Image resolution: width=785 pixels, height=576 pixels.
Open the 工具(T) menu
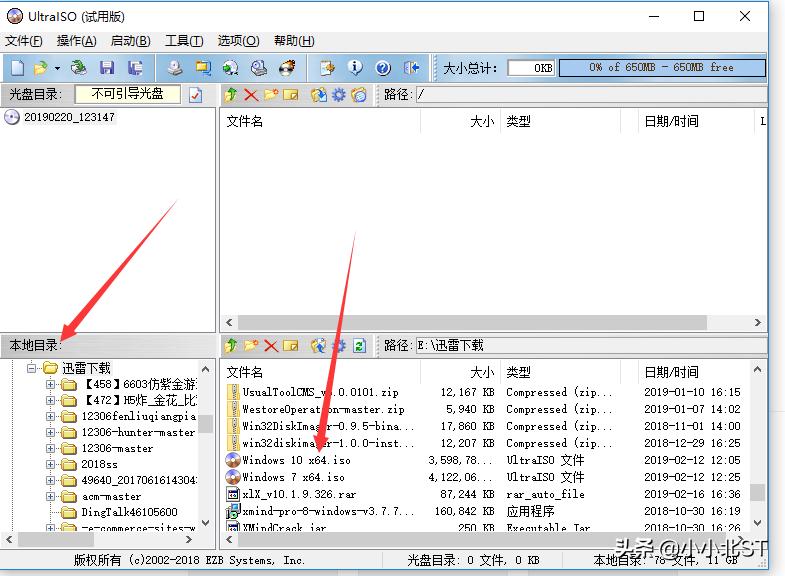pos(184,41)
